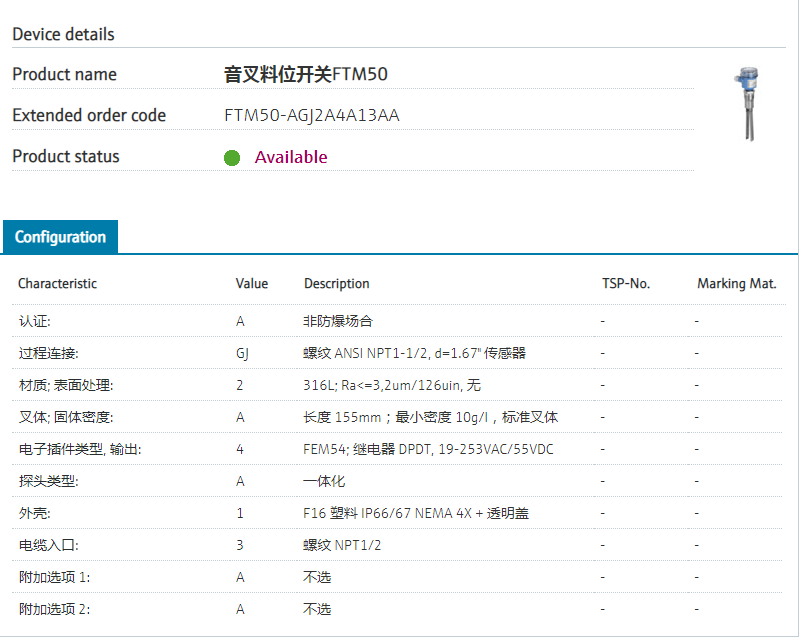
Task: Click the FEM54 继电器 DPDT description
Action: (428, 449)
